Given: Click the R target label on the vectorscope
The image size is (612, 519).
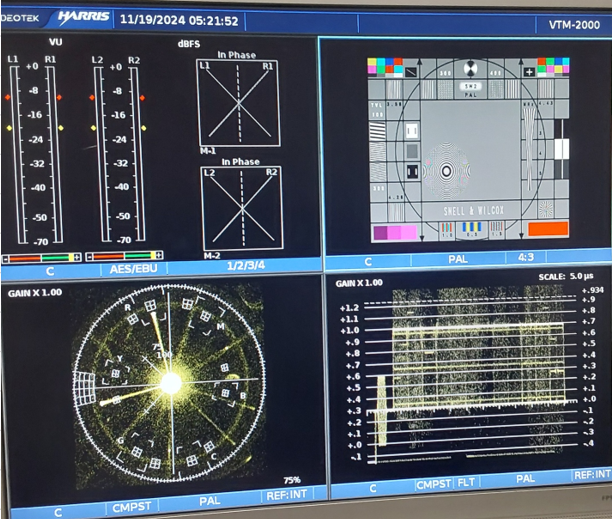Looking at the screenshot, I should [x=128, y=307].
